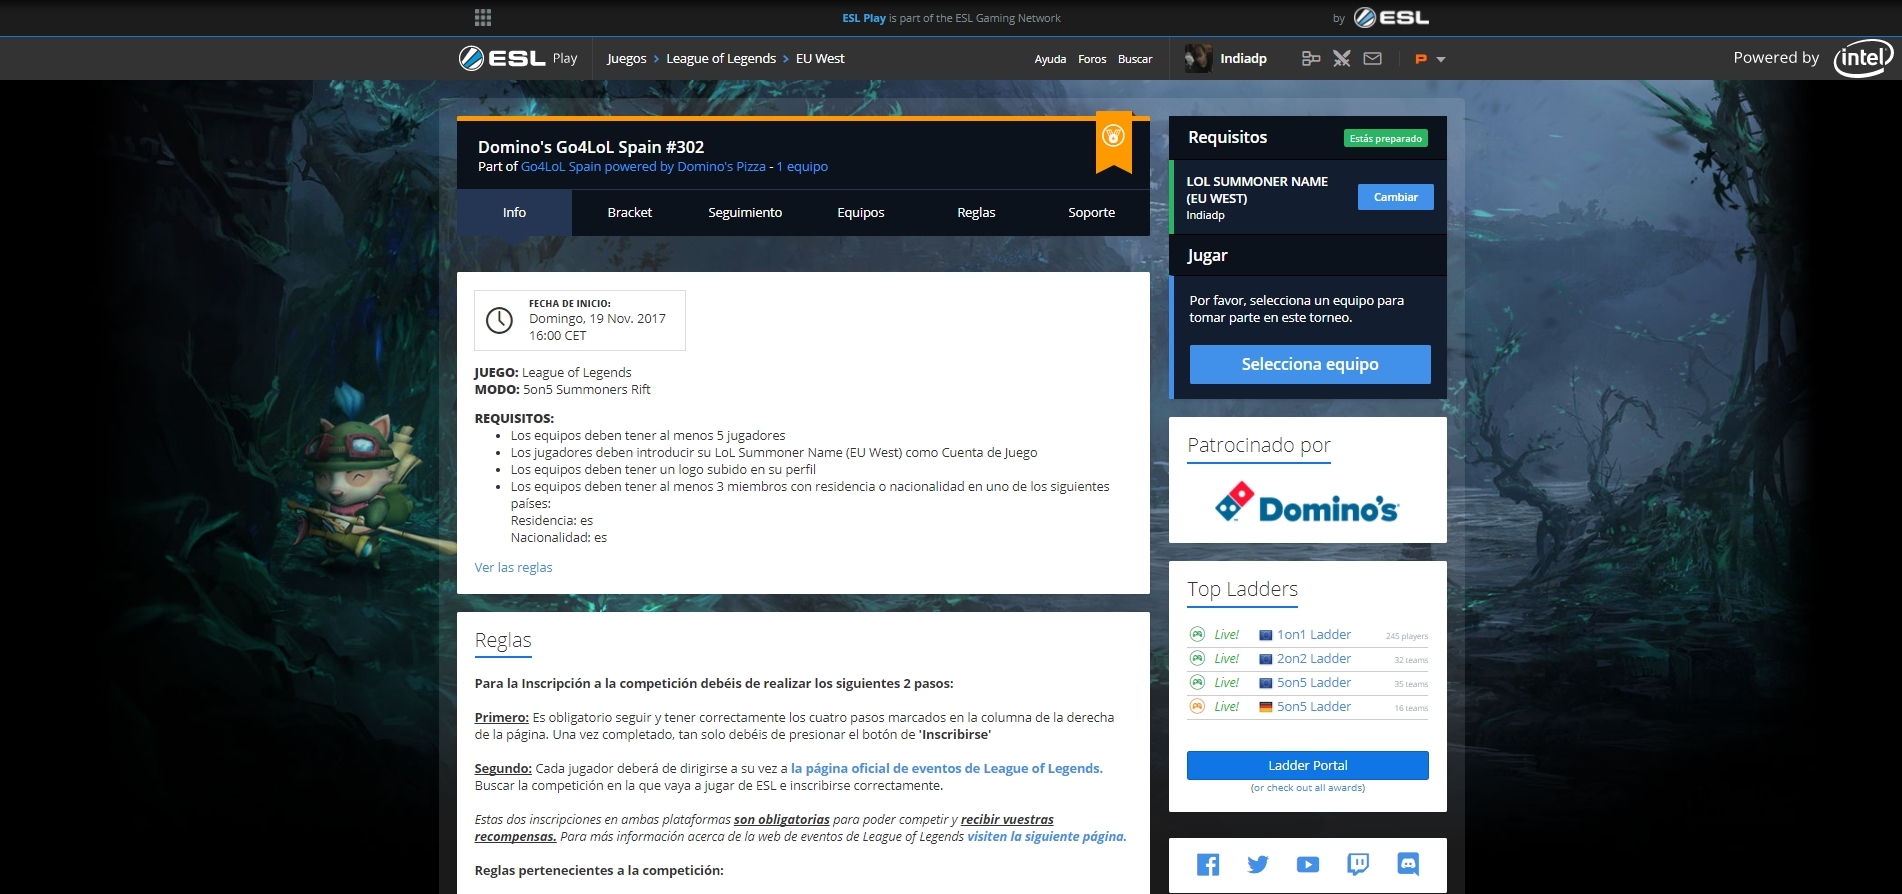Open Ayuda in header

click(1050, 59)
